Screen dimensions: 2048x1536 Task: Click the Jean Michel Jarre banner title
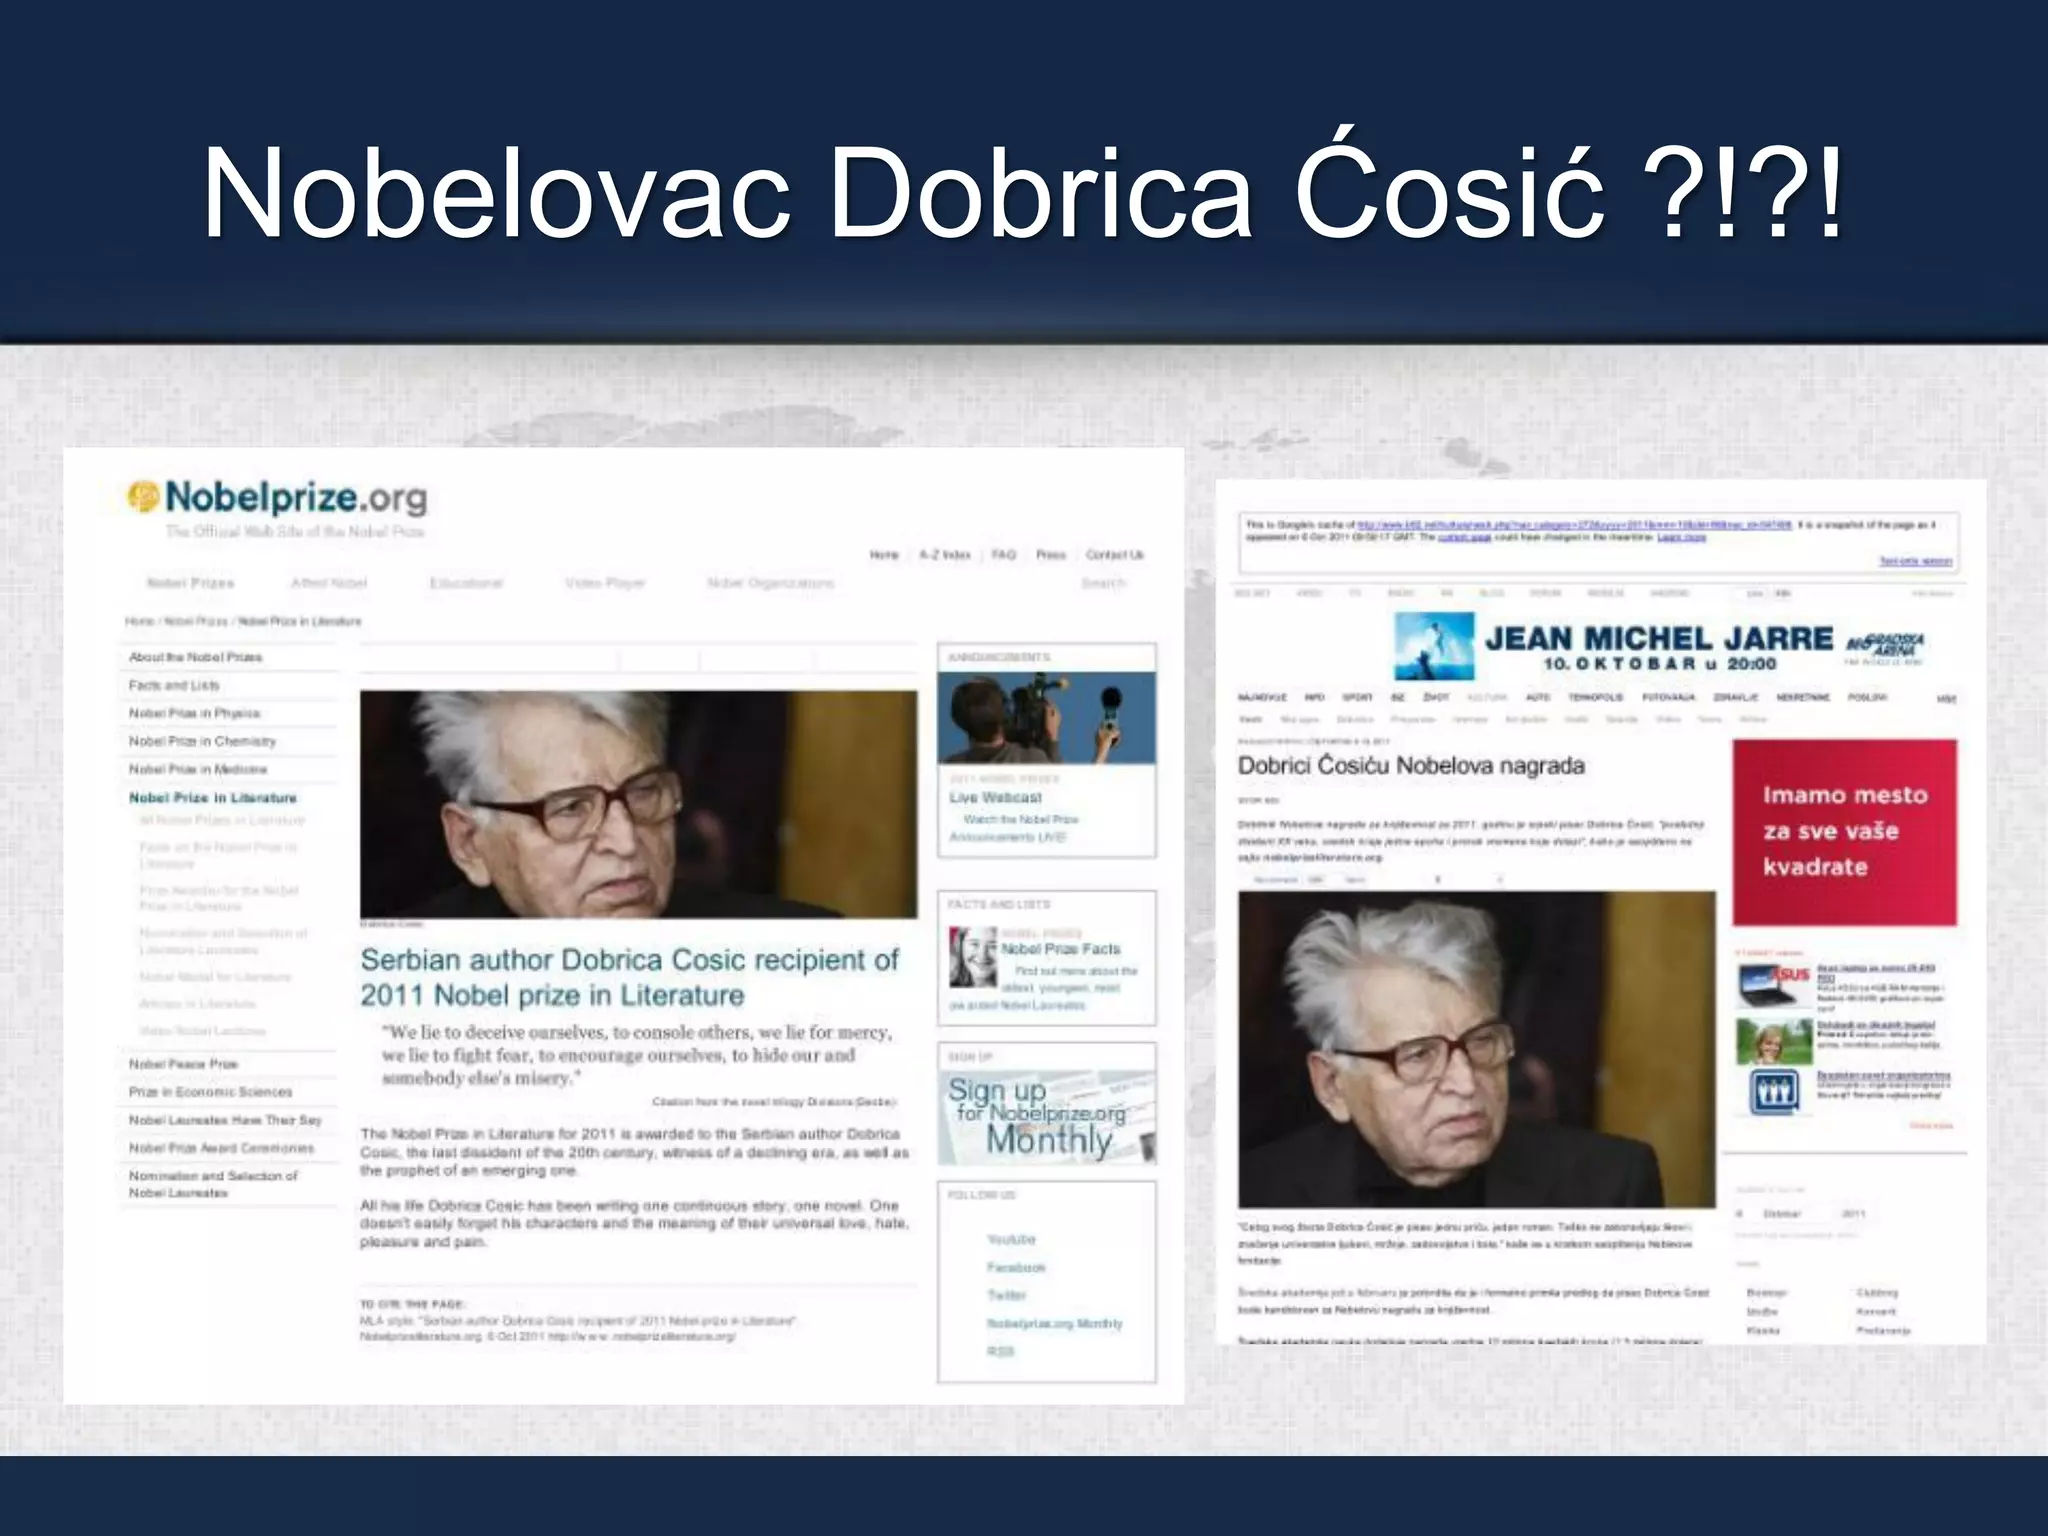[x=1659, y=638]
